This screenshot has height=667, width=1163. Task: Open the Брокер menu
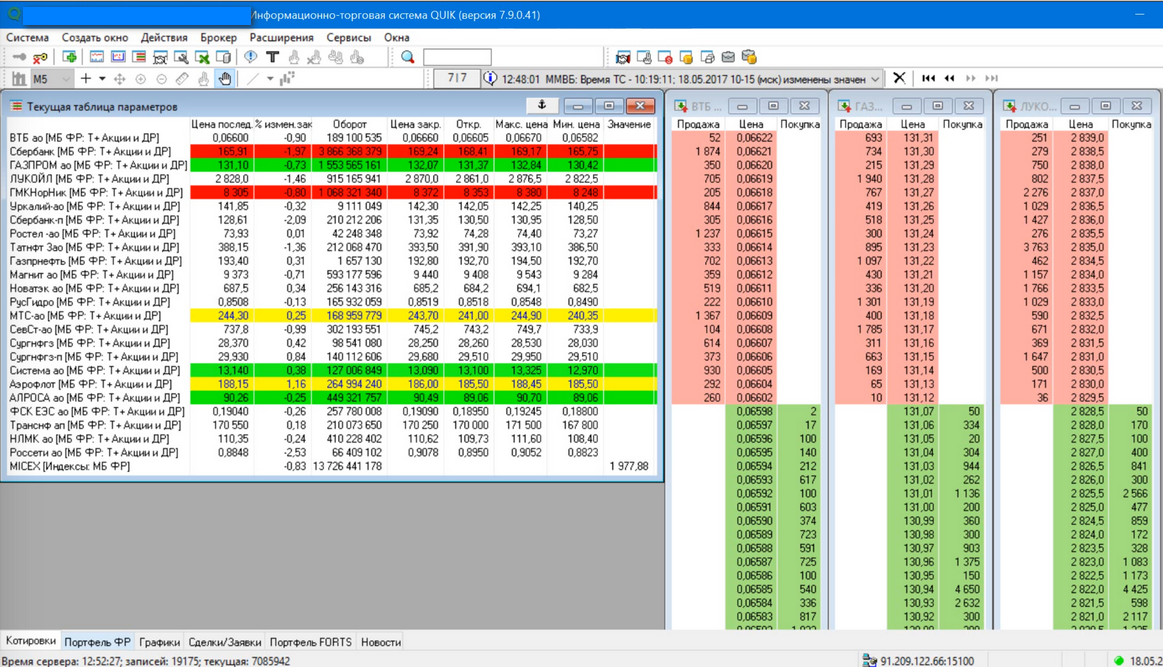tap(218, 37)
